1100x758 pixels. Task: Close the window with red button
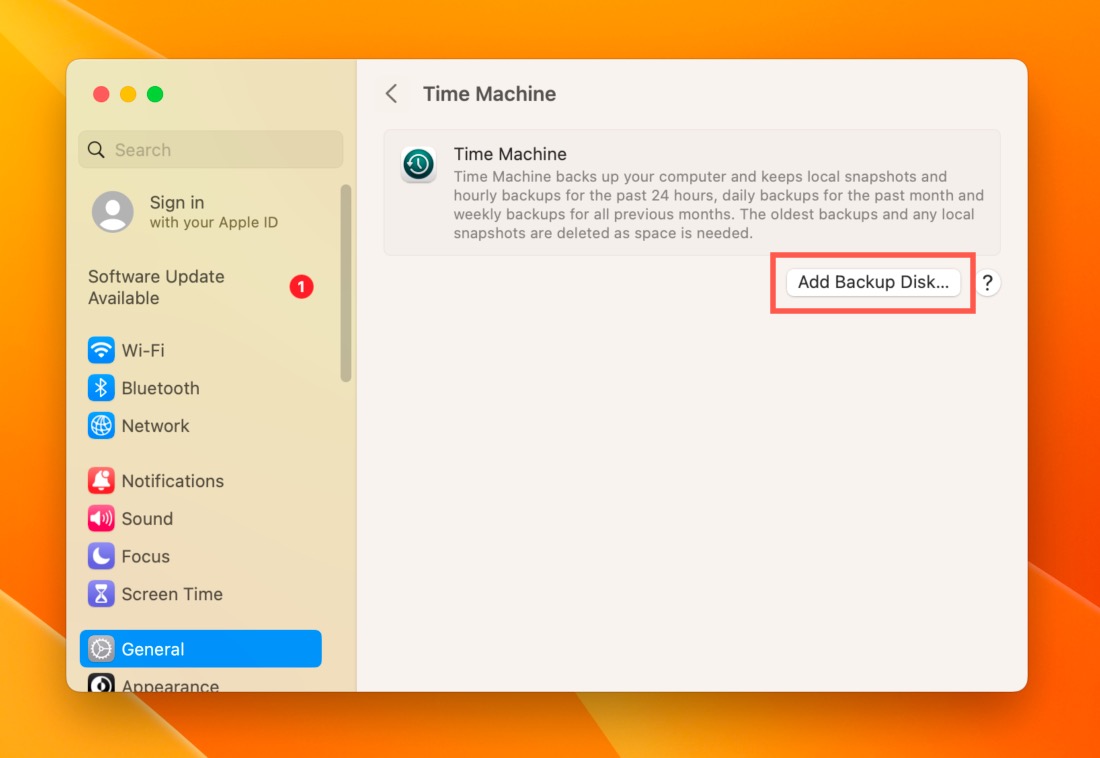point(101,94)
